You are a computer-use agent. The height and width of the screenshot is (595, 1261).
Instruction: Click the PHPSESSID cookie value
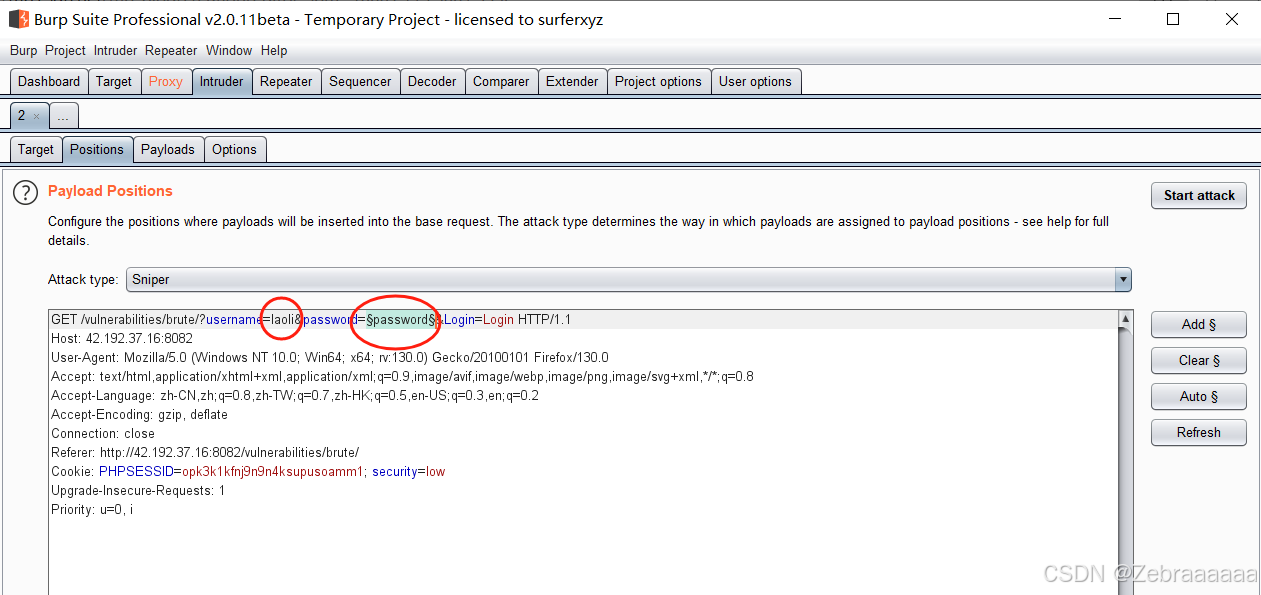coord(272,472)
